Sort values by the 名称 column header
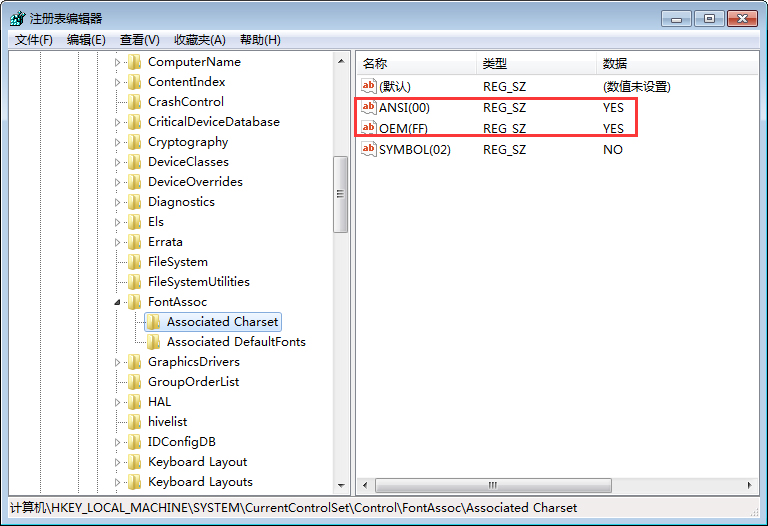768x526 pixels. tap(375, 63)
